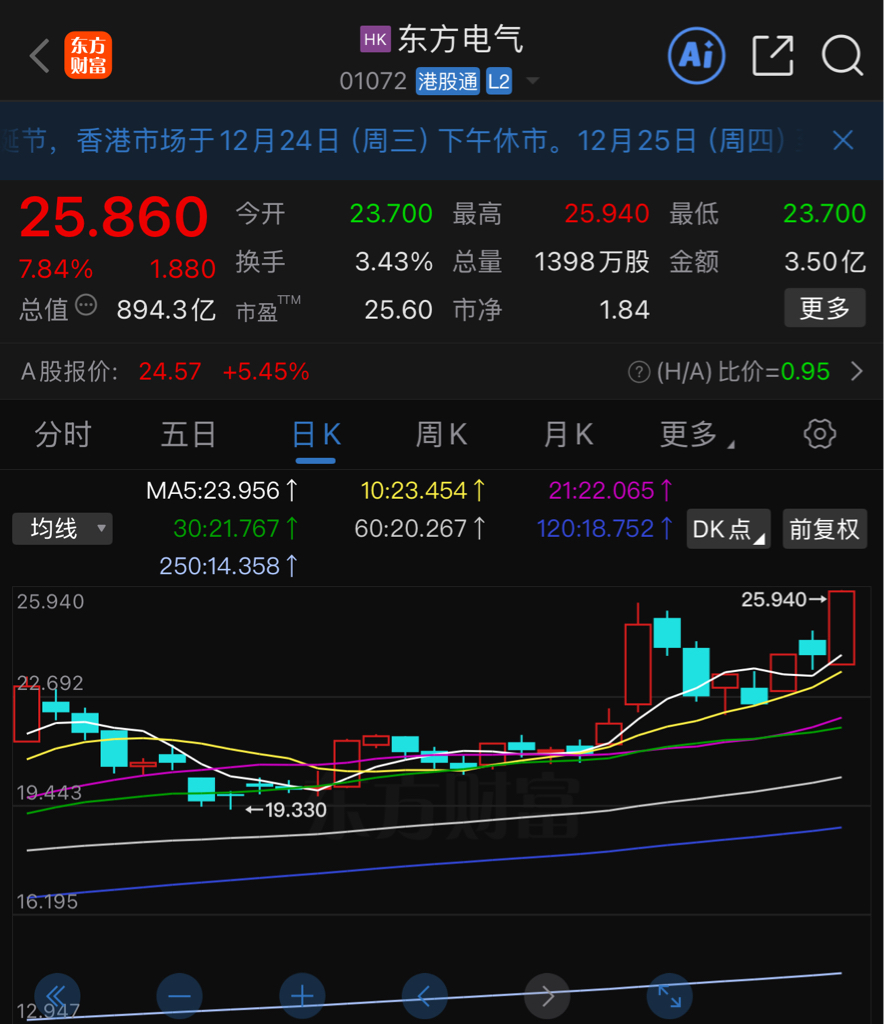Switch to 分时 tab
Viewport: 884px width, 1024px height.
[63, 434]
